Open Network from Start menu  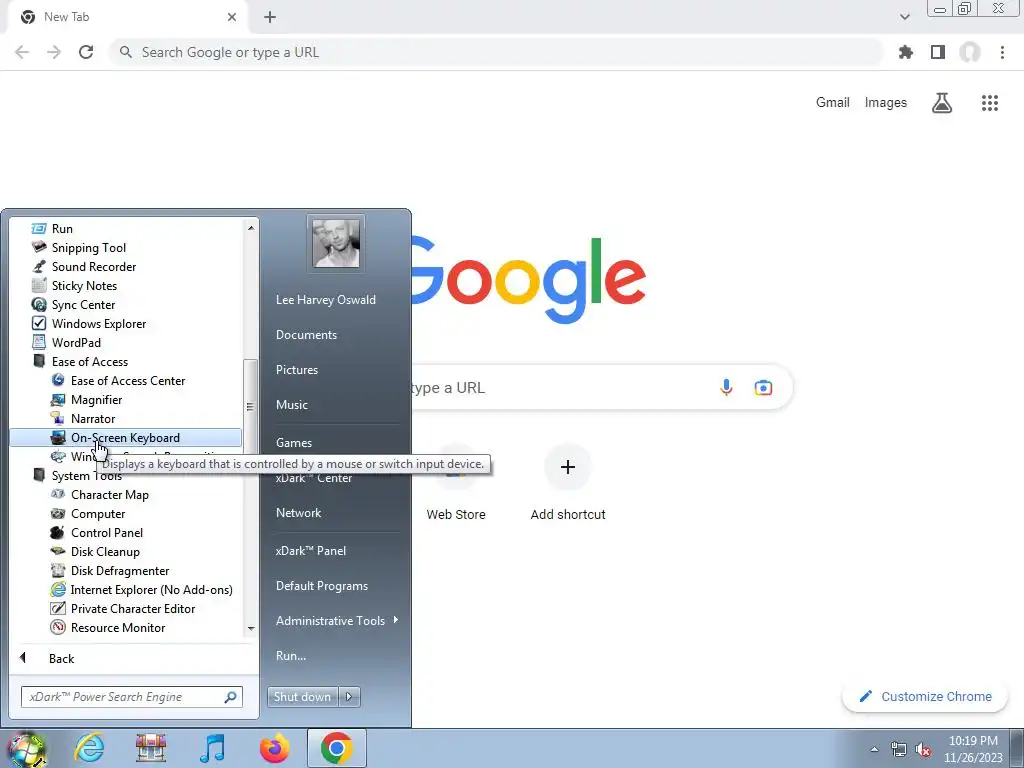coord(298,513)
